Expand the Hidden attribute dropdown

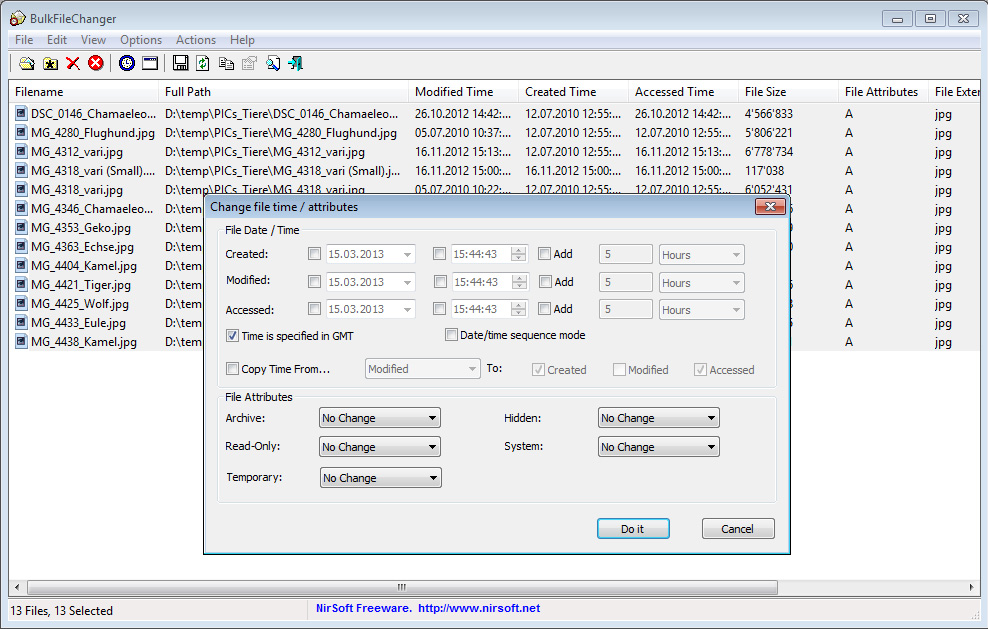tap(659, 418)
